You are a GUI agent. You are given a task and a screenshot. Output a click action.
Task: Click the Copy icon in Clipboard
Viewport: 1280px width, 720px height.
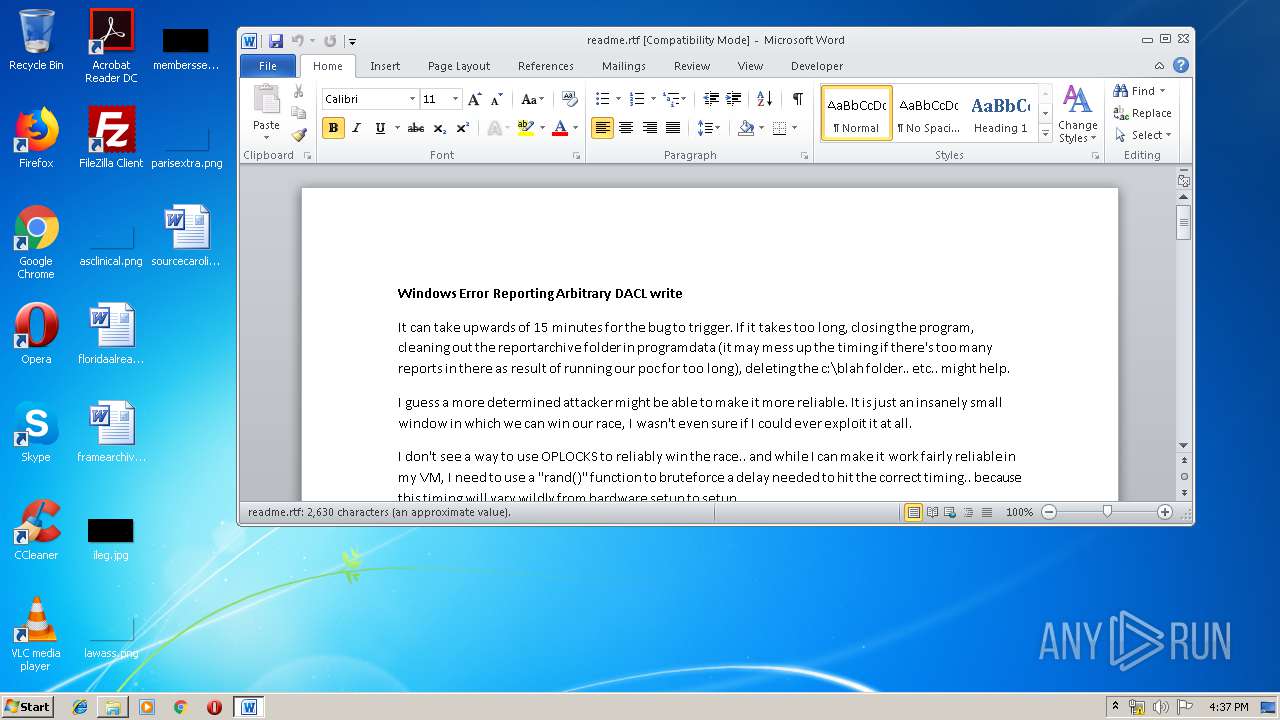pyautogui.click(x=298, y=113)
